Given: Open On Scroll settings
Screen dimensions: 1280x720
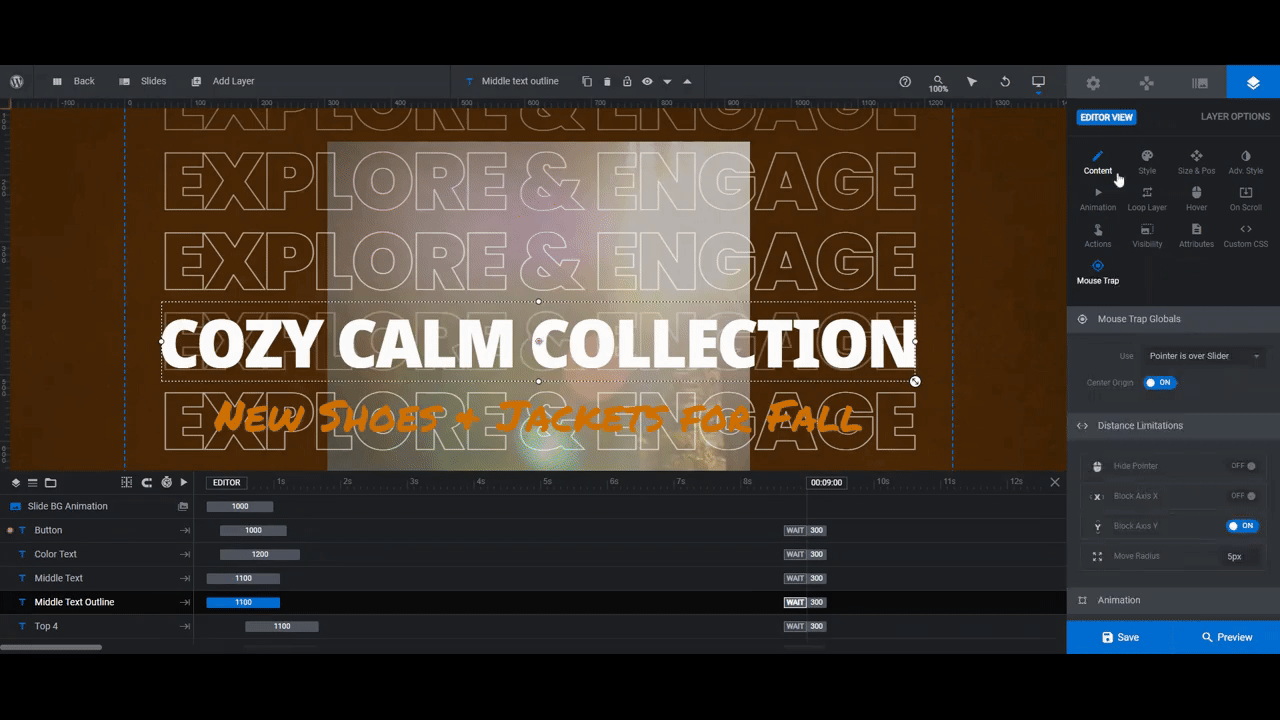Looking at the screenshot, I should (1246, 199).
